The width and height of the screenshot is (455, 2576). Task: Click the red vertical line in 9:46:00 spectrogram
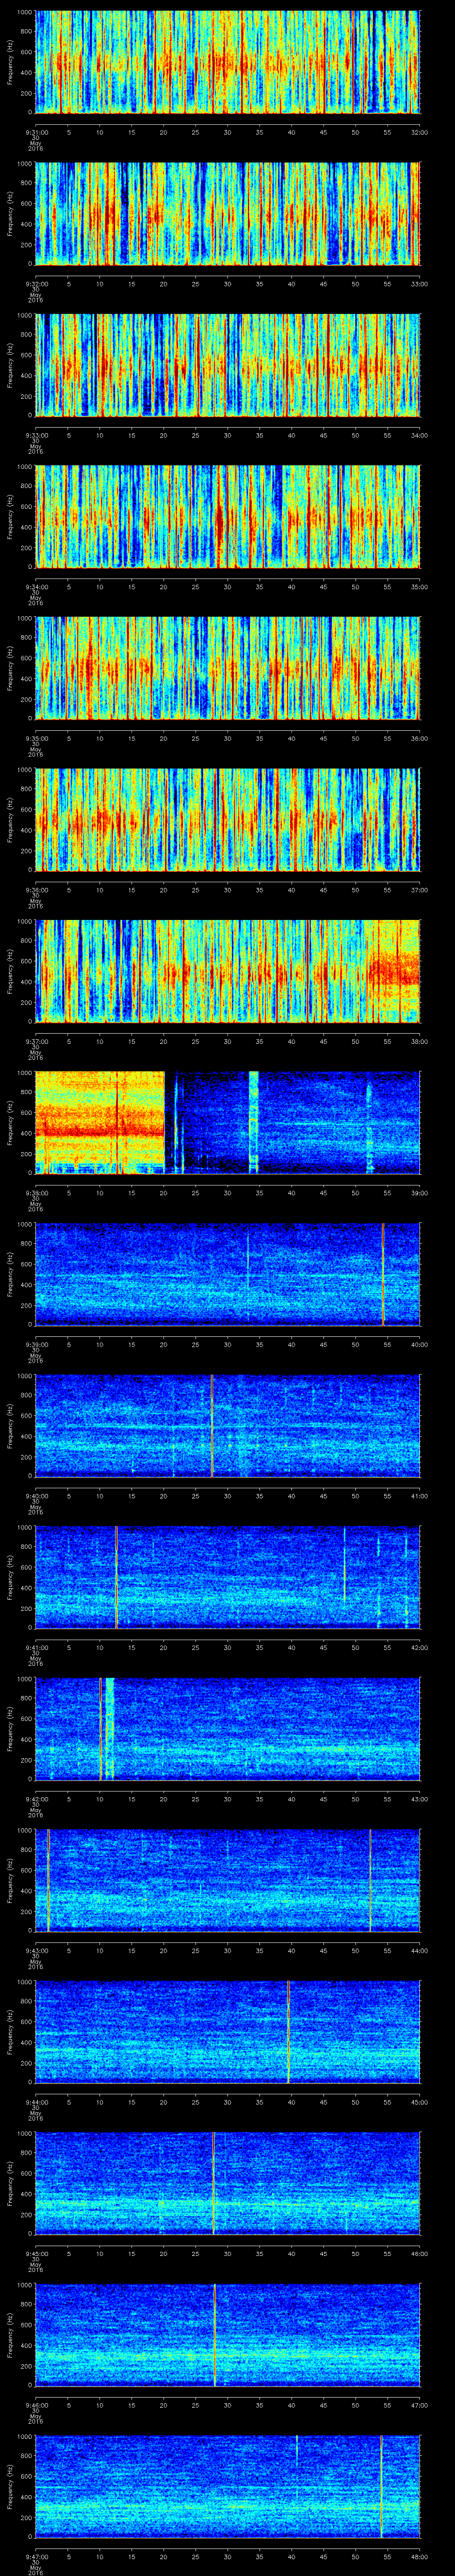(x=214, y=2334)
